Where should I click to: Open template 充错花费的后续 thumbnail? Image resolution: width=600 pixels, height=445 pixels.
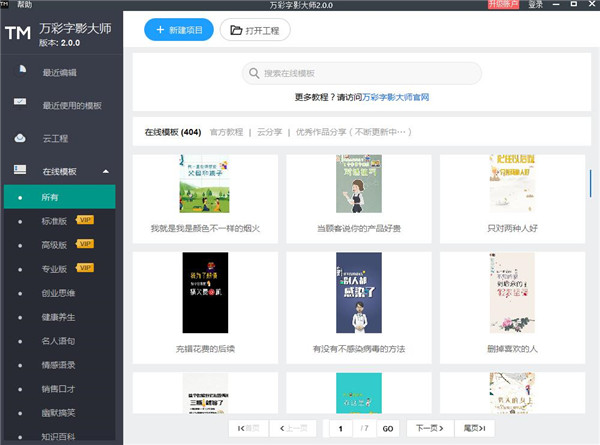(205, 292)
